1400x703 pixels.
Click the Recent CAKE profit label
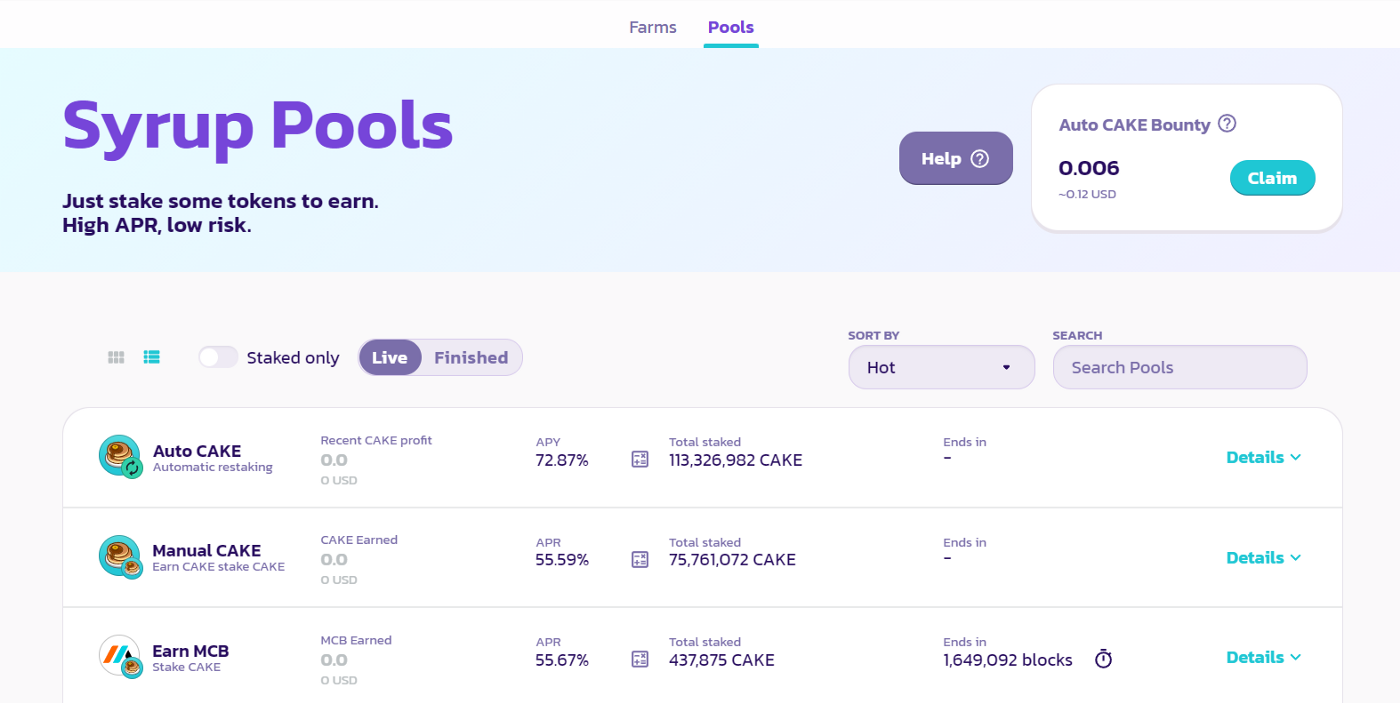[x=376, y=440]
